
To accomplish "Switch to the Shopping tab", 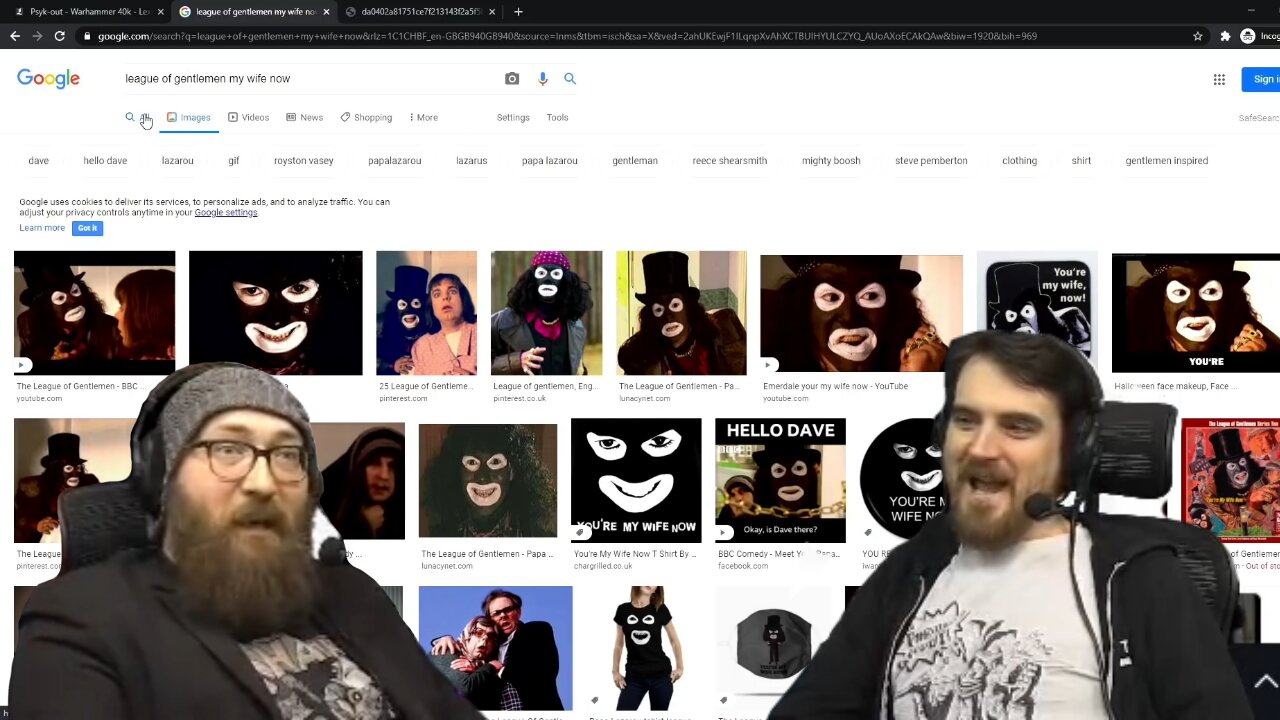I will 366,118.
